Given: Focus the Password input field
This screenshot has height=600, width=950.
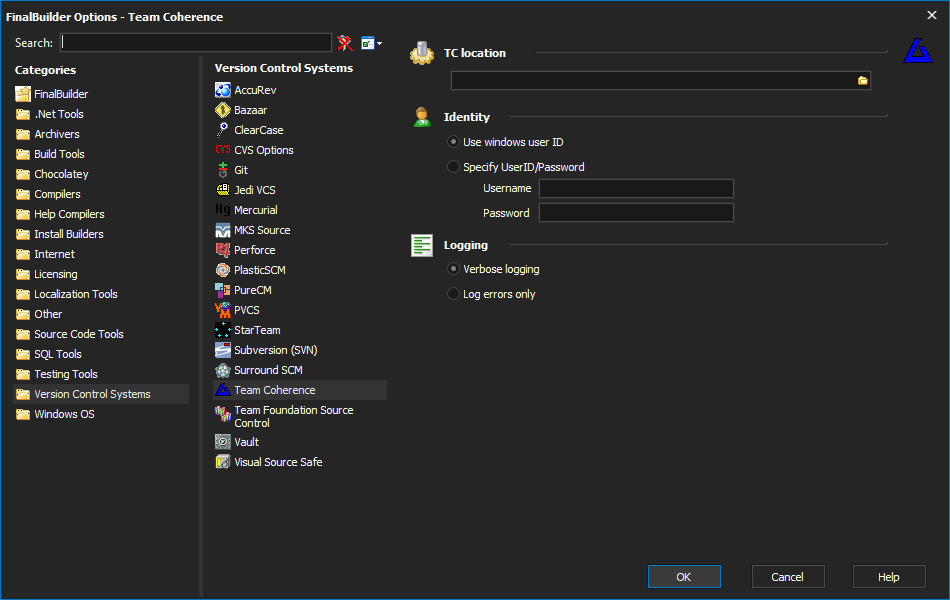Looking at the screenshot, I should click(636, 213).
